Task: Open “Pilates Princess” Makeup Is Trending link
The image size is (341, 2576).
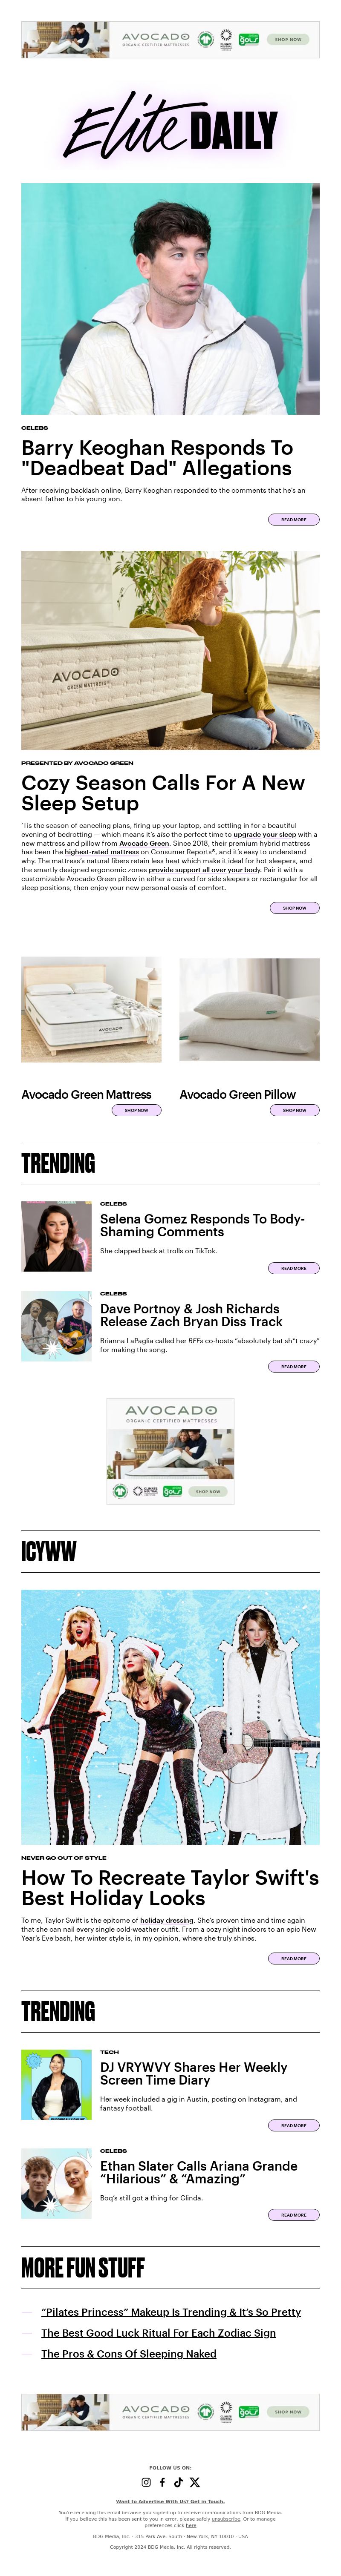Action: click(171, 2312)
